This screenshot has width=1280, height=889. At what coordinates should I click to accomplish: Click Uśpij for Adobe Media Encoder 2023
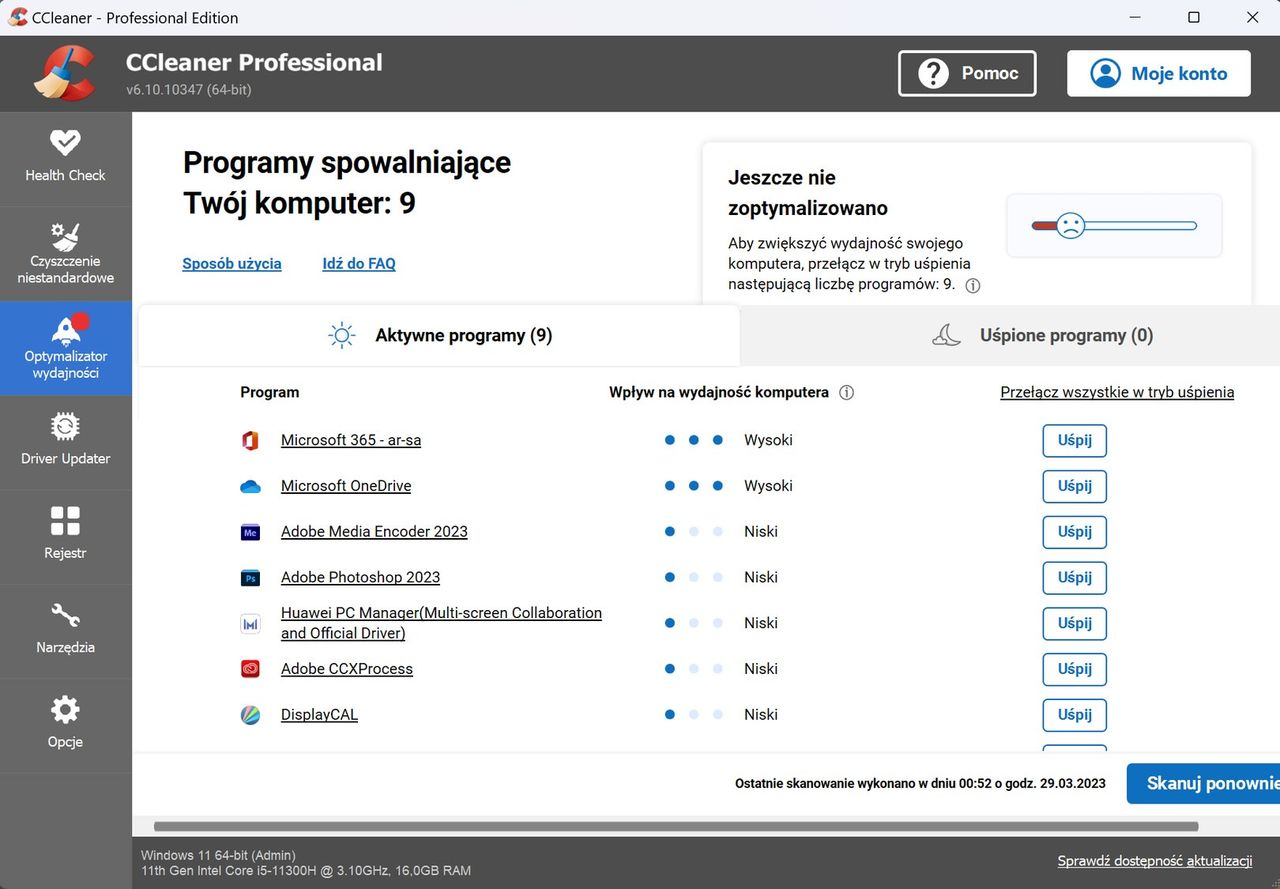click(1075, 532)
